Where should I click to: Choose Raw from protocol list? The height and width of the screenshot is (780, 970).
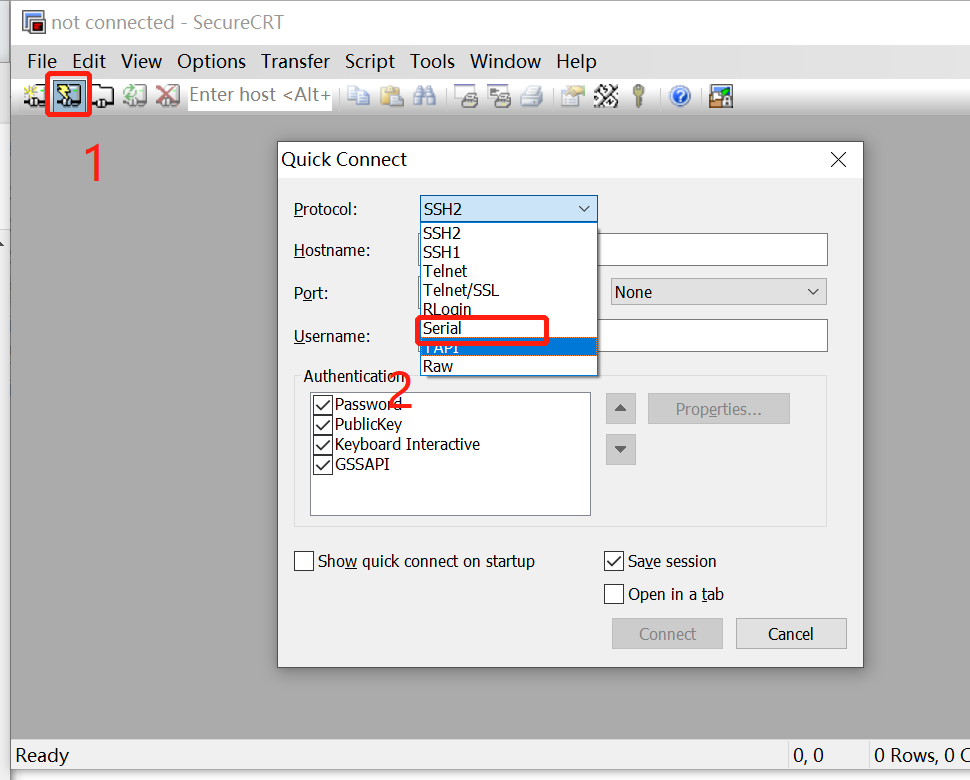pyautogui.click(x=509, y=366)
